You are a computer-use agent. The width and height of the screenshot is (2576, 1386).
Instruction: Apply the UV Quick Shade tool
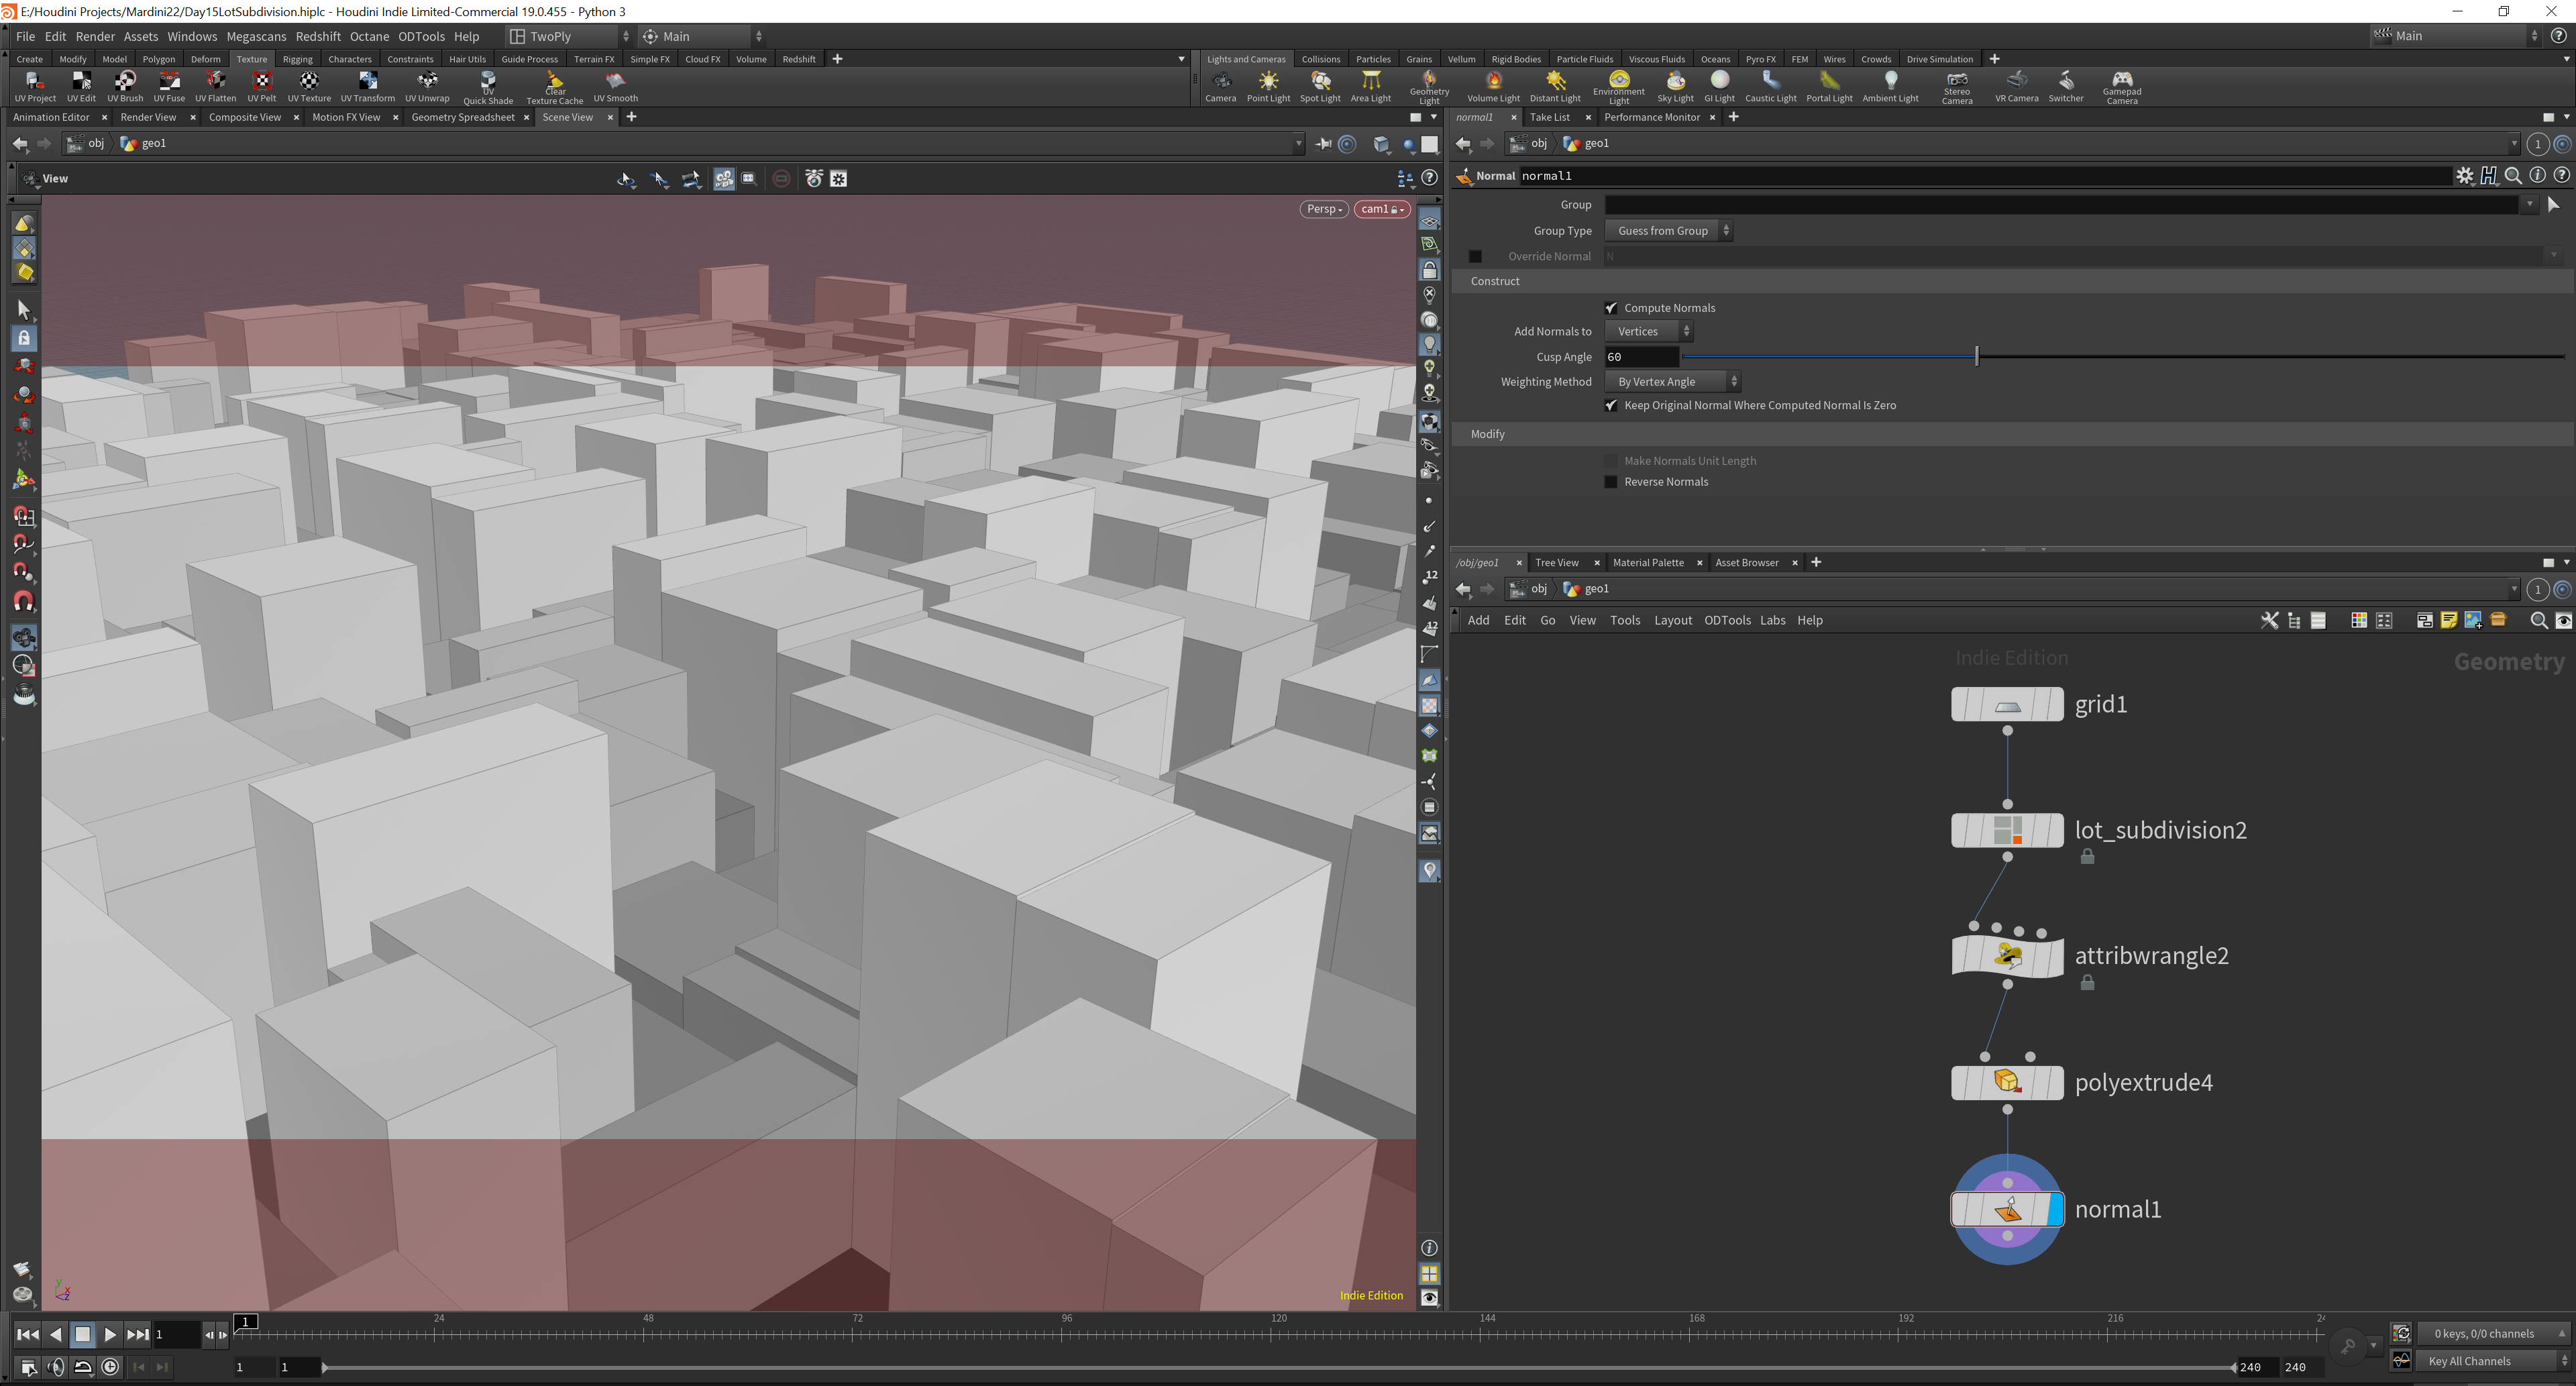point(488,88)
